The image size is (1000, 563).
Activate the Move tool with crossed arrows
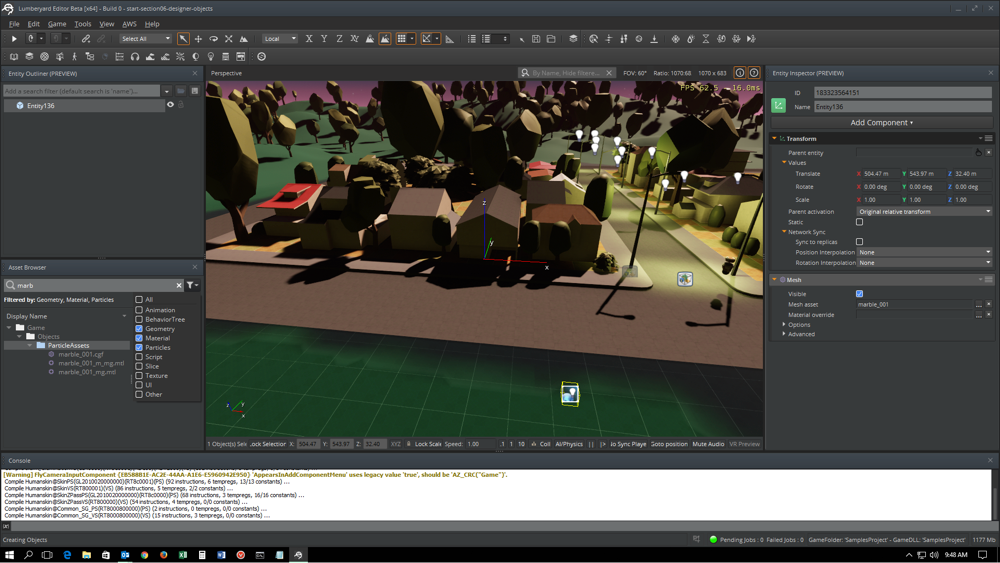198,39
